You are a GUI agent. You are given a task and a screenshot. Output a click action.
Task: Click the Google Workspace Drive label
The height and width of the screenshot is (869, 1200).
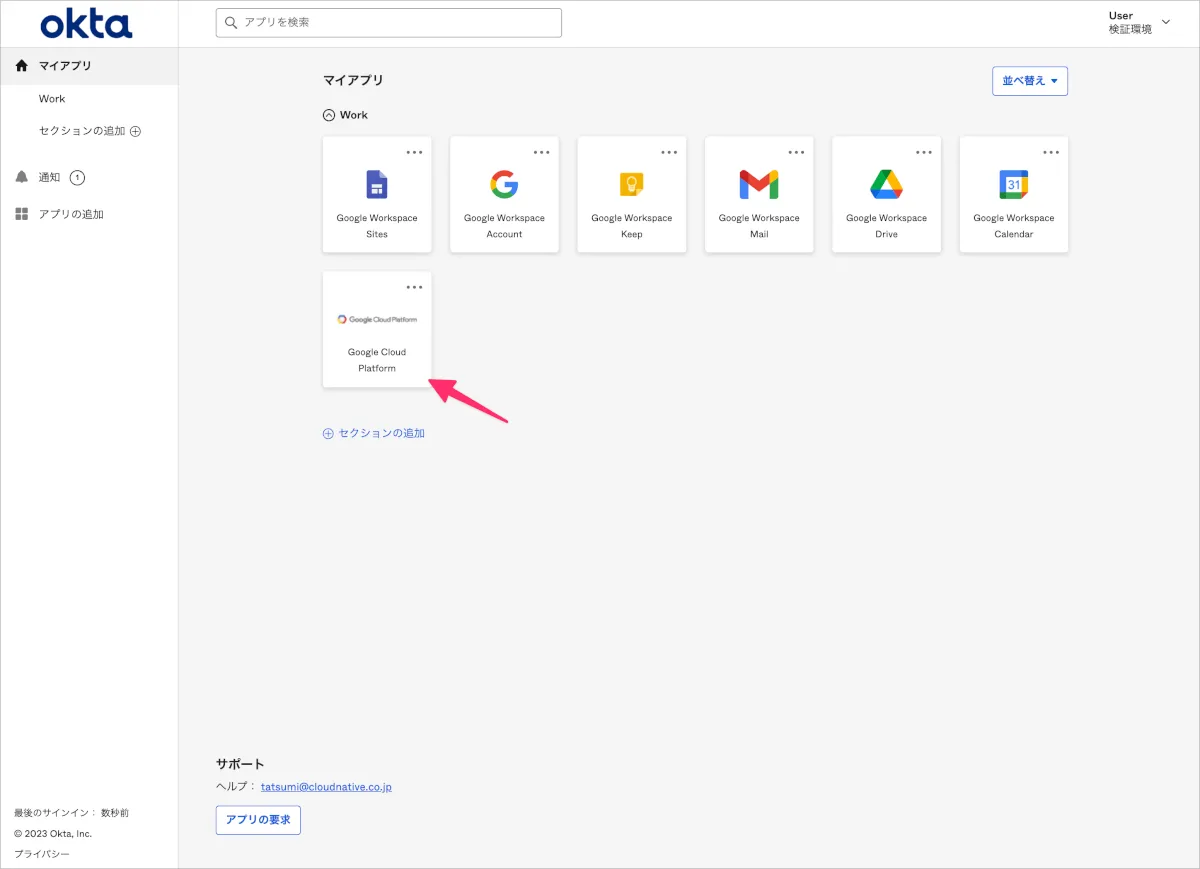(x=886, y=226)
